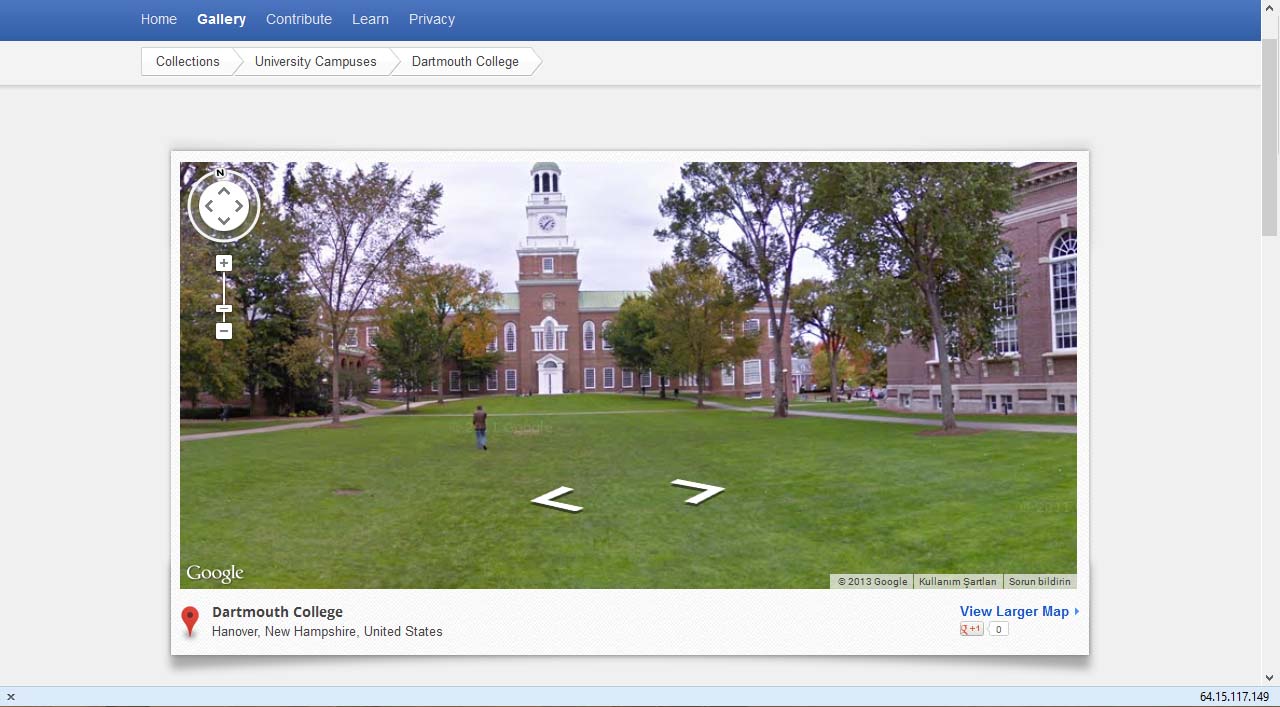The image size is (1280, 707).
Task: Click the zoom slider handle
Action: tap(224, 309)
